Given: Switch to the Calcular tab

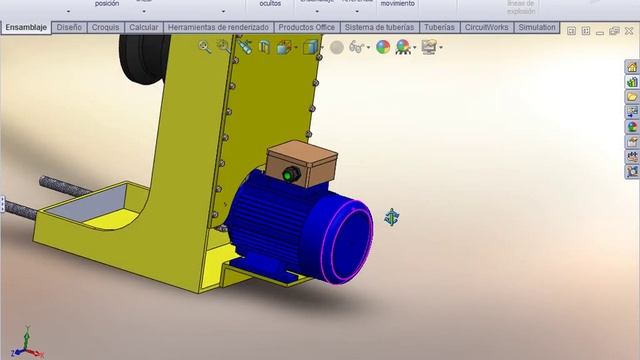Looking at the screenshot, I should [144, 27].
